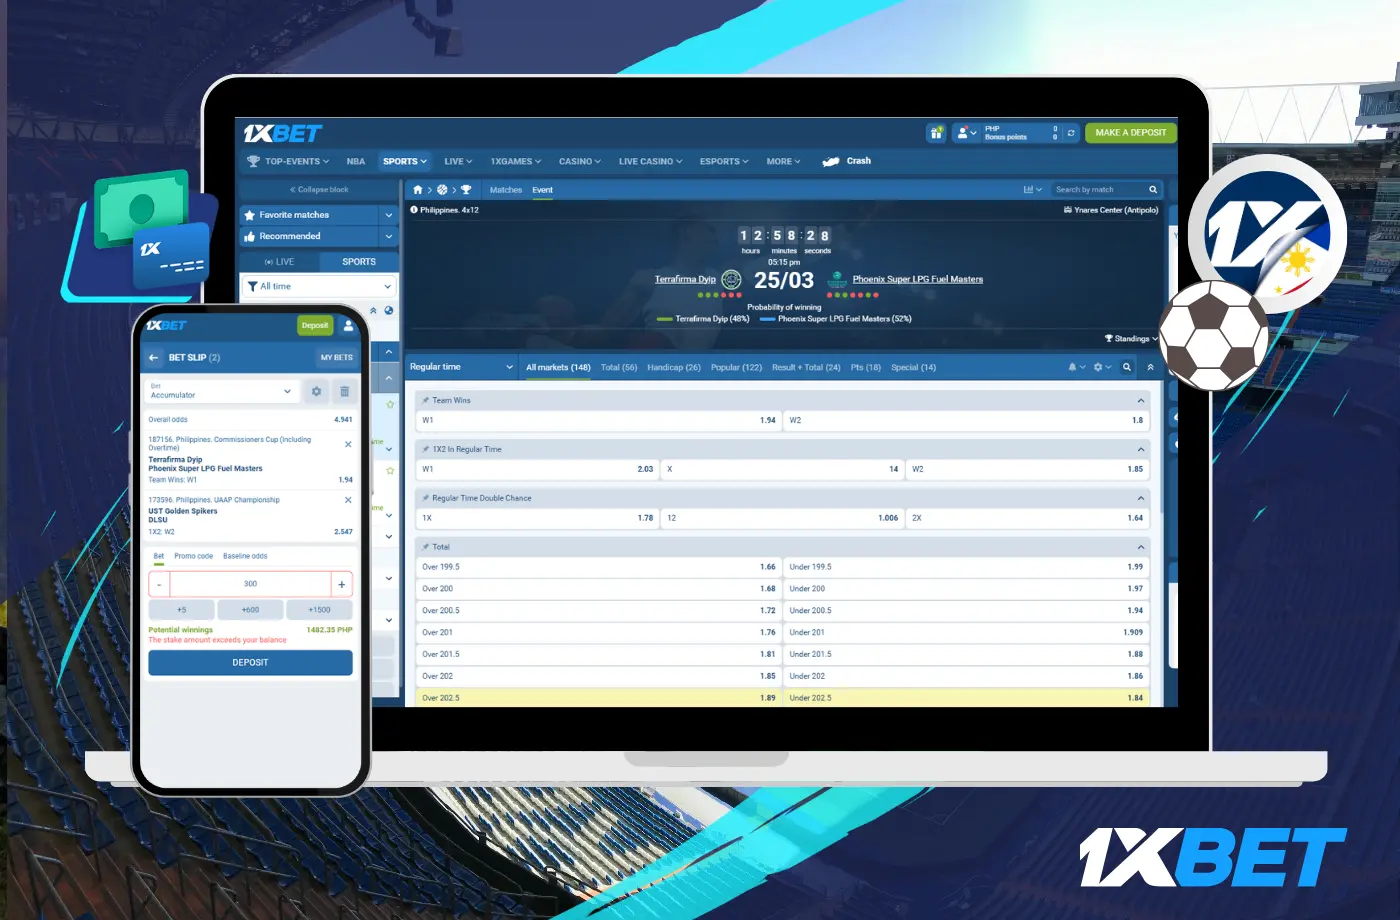Click the globe icon in sidebar
This screenshot has width=1400, height=920.
point(389,310)
